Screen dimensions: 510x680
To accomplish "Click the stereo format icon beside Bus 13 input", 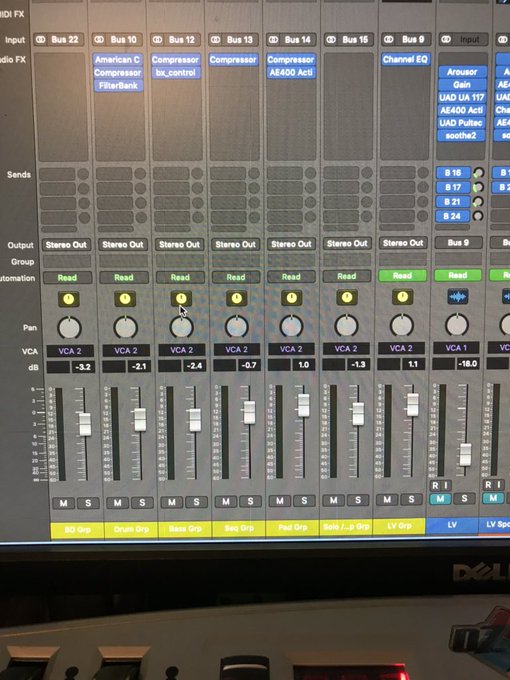I will 215,40.
